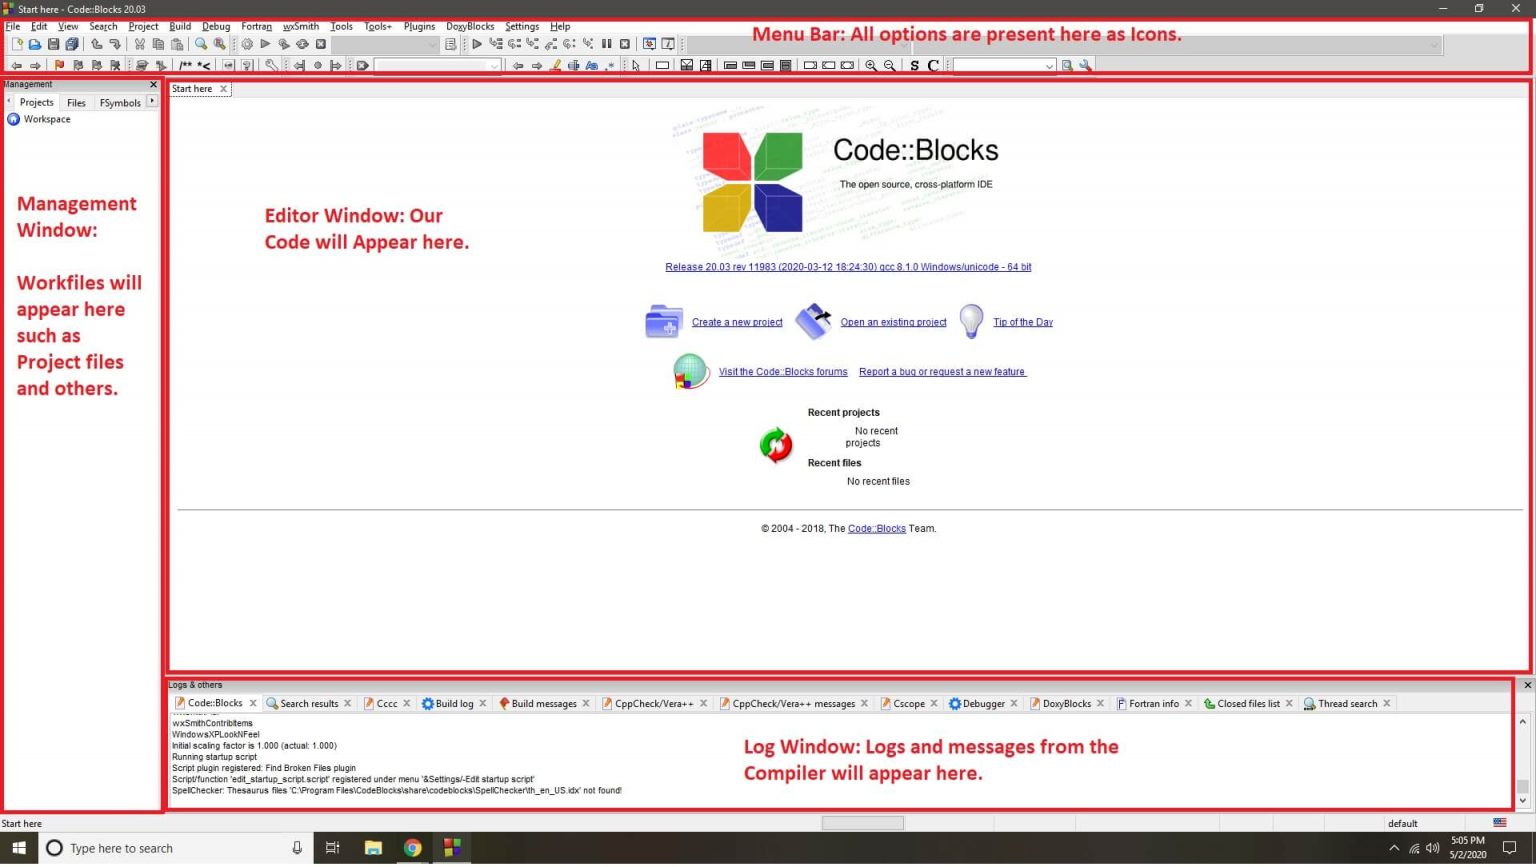Select the Step into debugger icon
The image size is (1536, 867).
pyautogui.click(x=533, y=44)
